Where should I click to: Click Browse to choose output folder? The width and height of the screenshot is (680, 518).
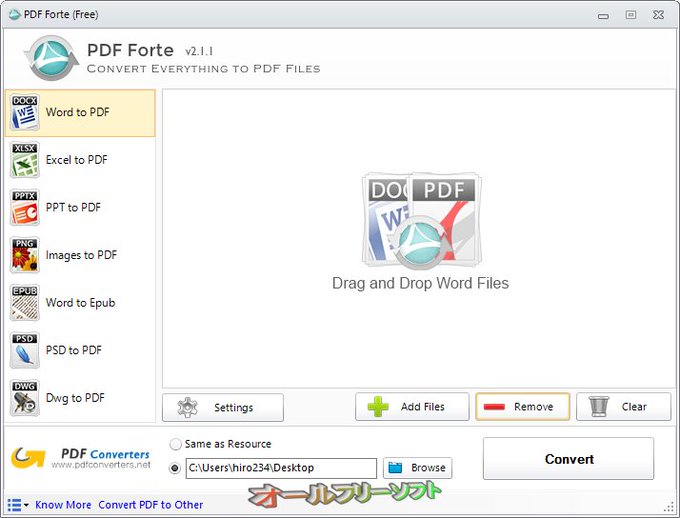click(x=418, y=468)
